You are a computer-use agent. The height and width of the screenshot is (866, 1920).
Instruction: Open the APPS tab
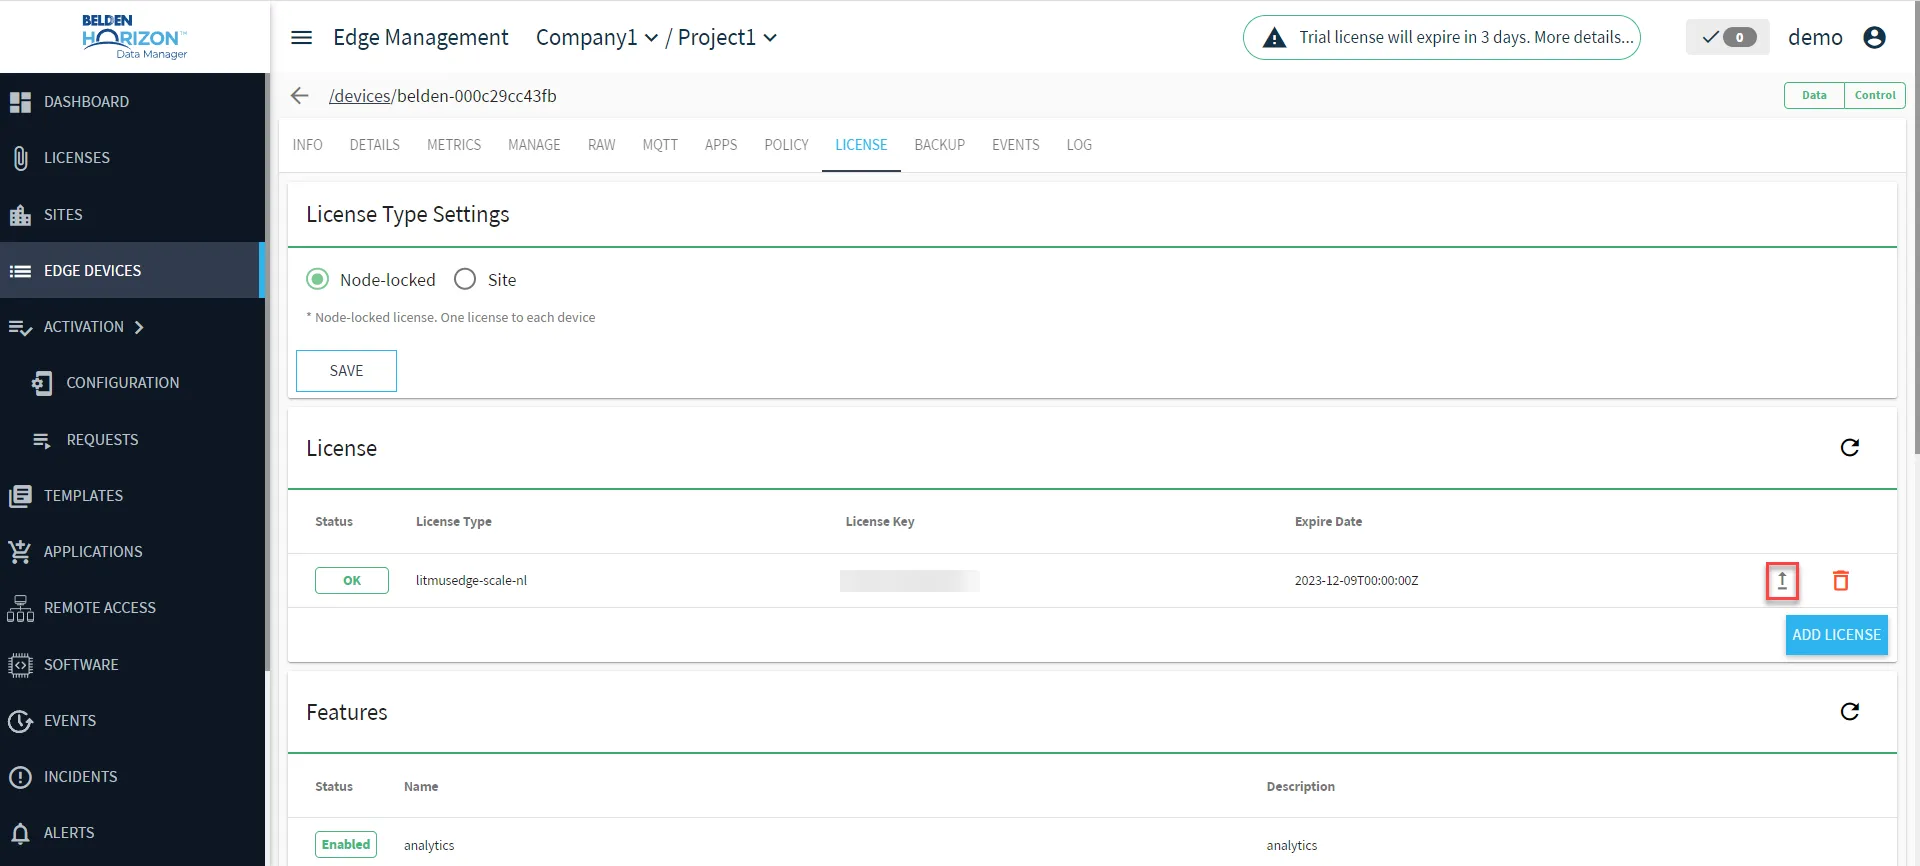[x=721, y=145]
